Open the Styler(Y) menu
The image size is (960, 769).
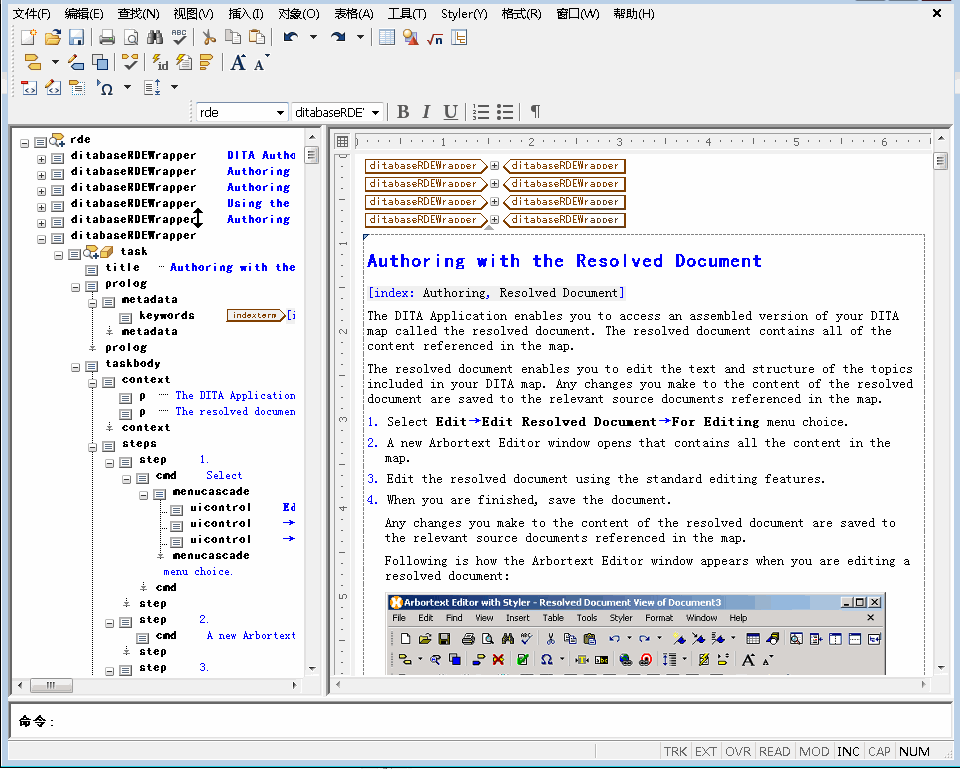464,13
